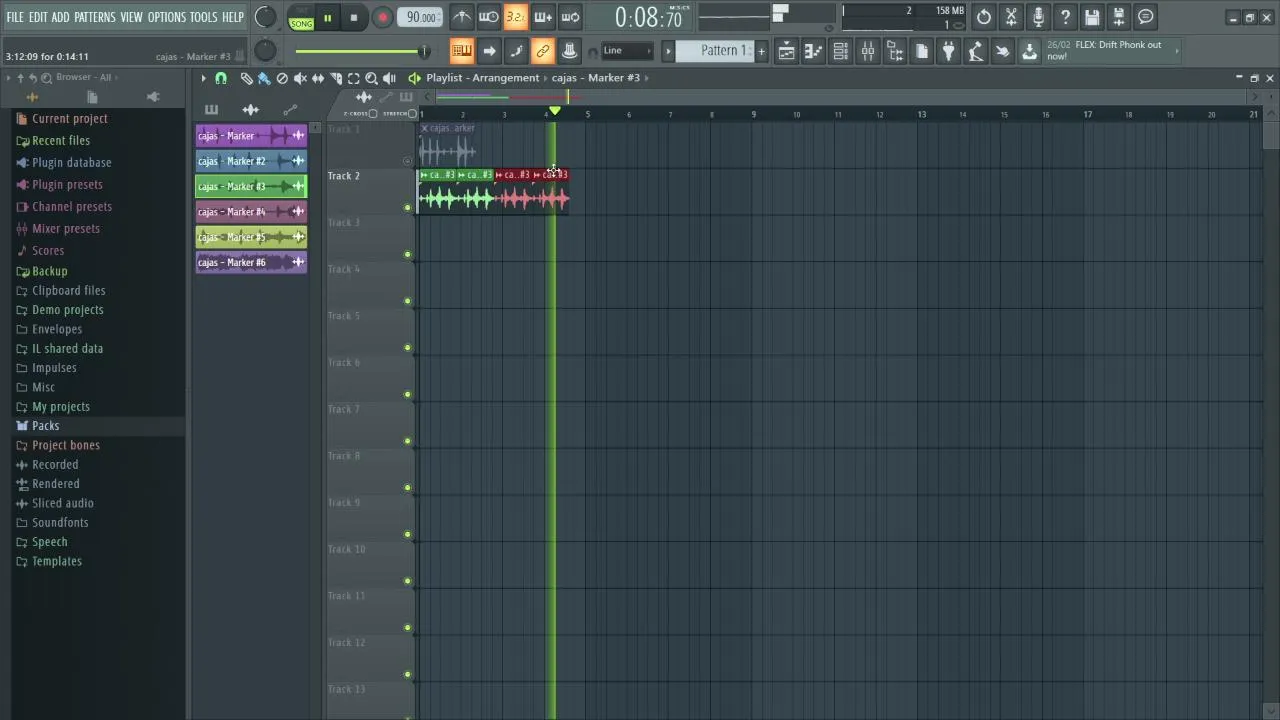This screenshot has height=720, width=1280.
Task: Open the Mixer view
Action: 868,51
